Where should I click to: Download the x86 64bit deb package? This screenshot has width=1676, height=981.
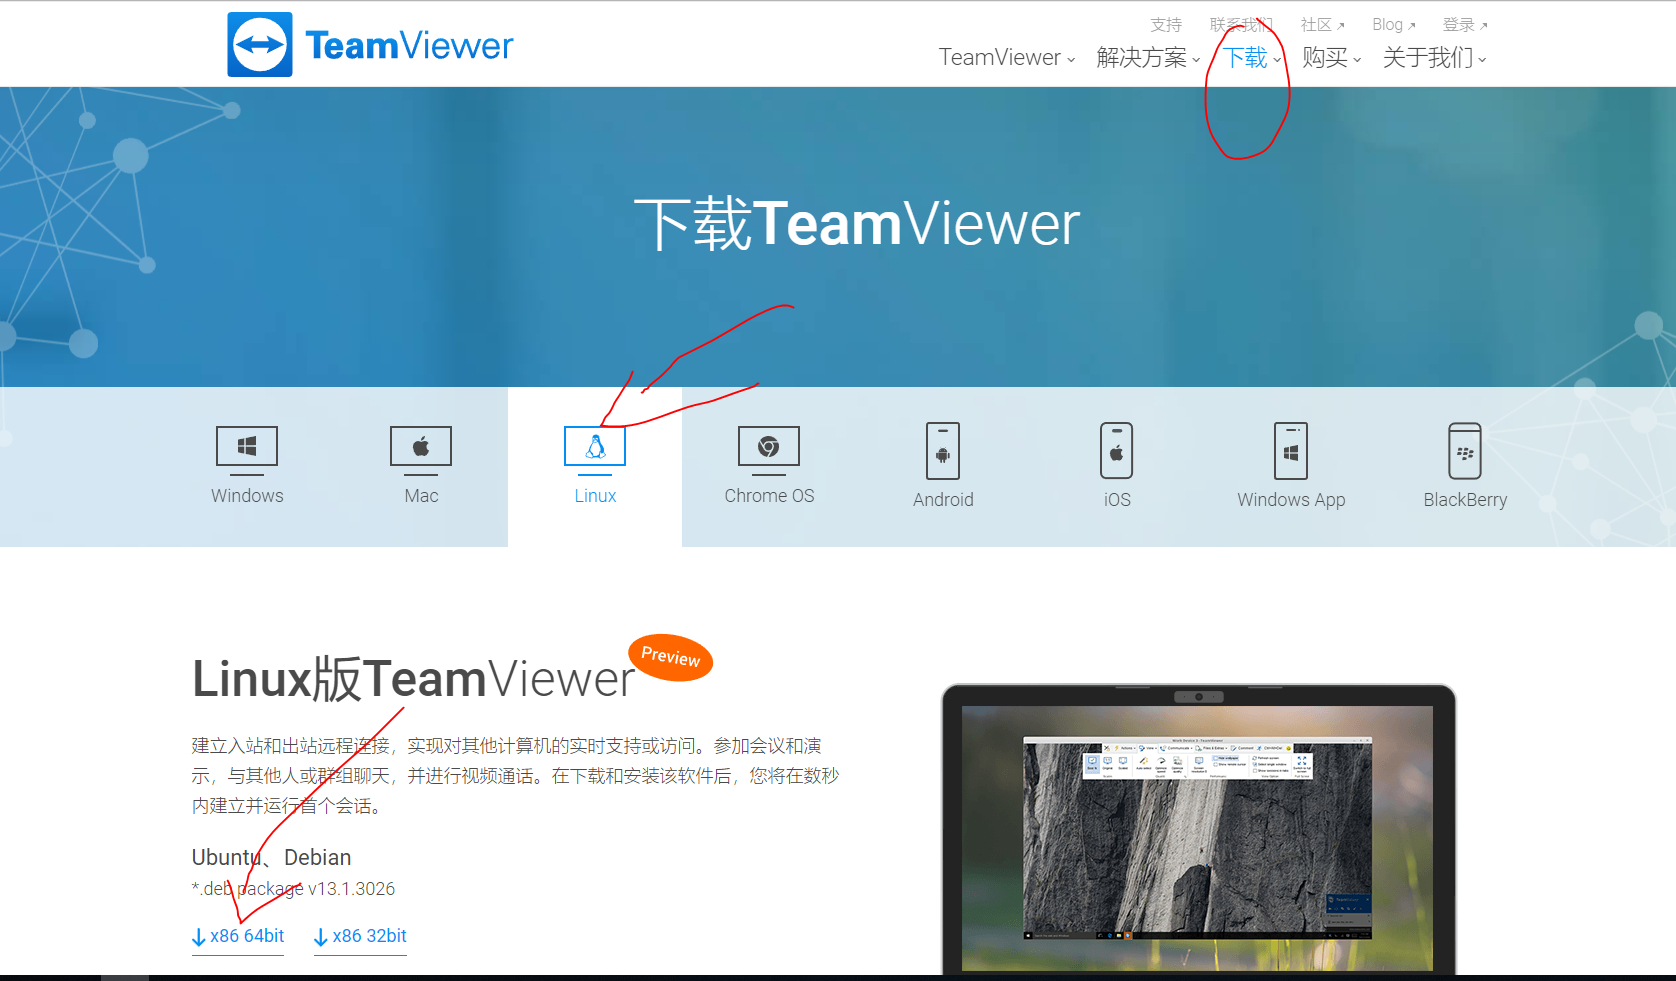(238, 937)
